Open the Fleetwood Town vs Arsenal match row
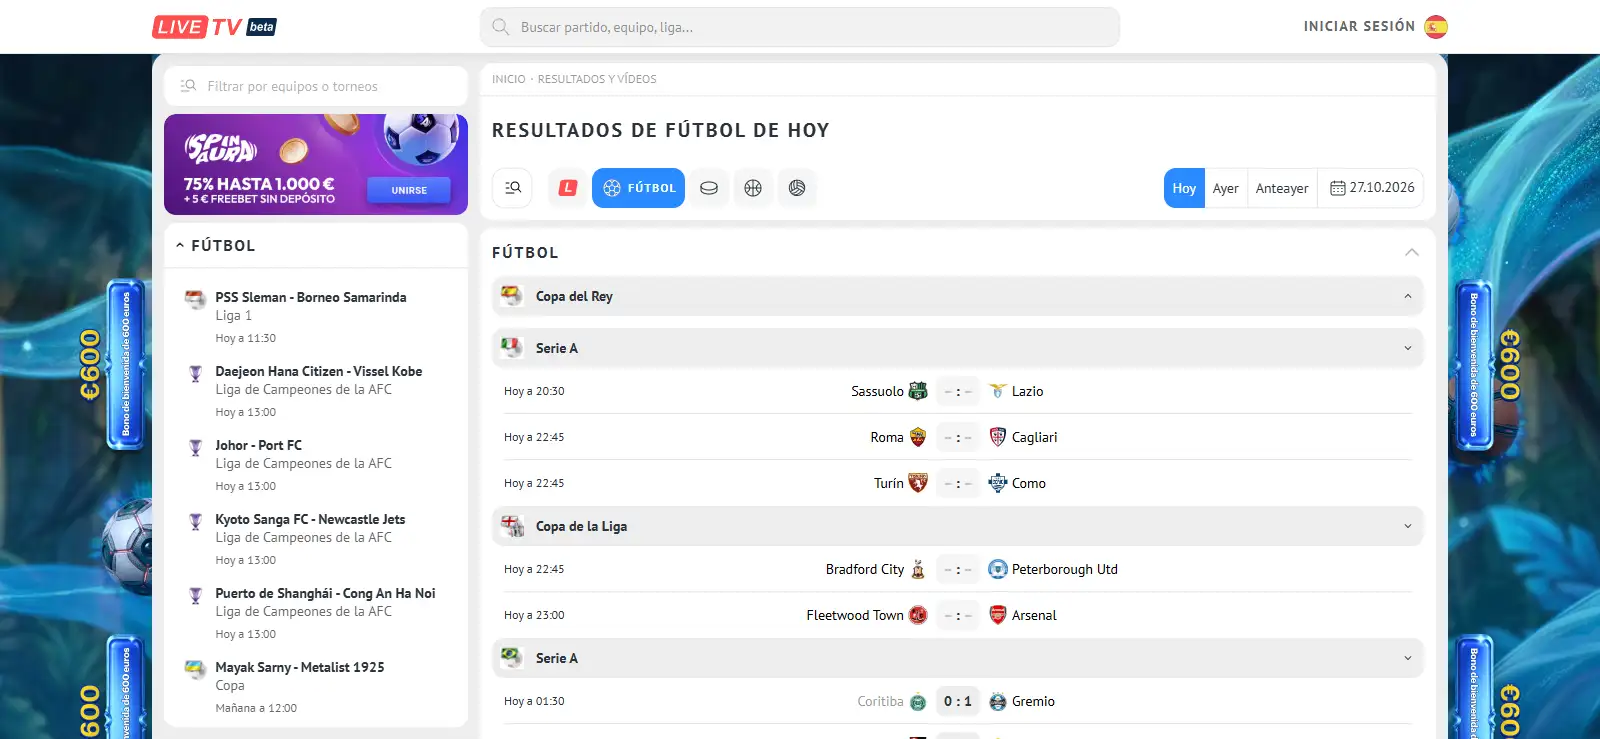This screenshot has height=739, width=1600. [x=958, y=615]
